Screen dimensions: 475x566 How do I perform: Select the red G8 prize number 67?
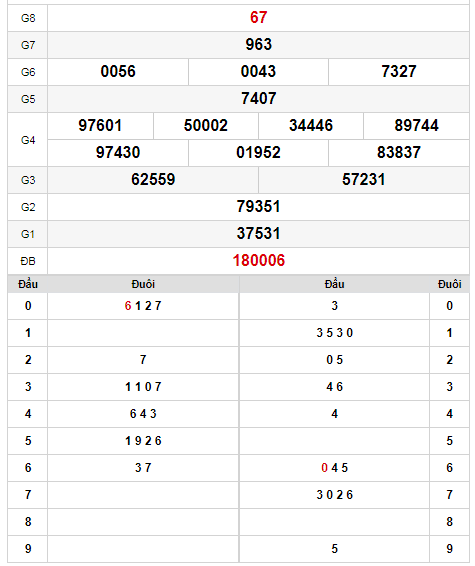click(258, 17)
